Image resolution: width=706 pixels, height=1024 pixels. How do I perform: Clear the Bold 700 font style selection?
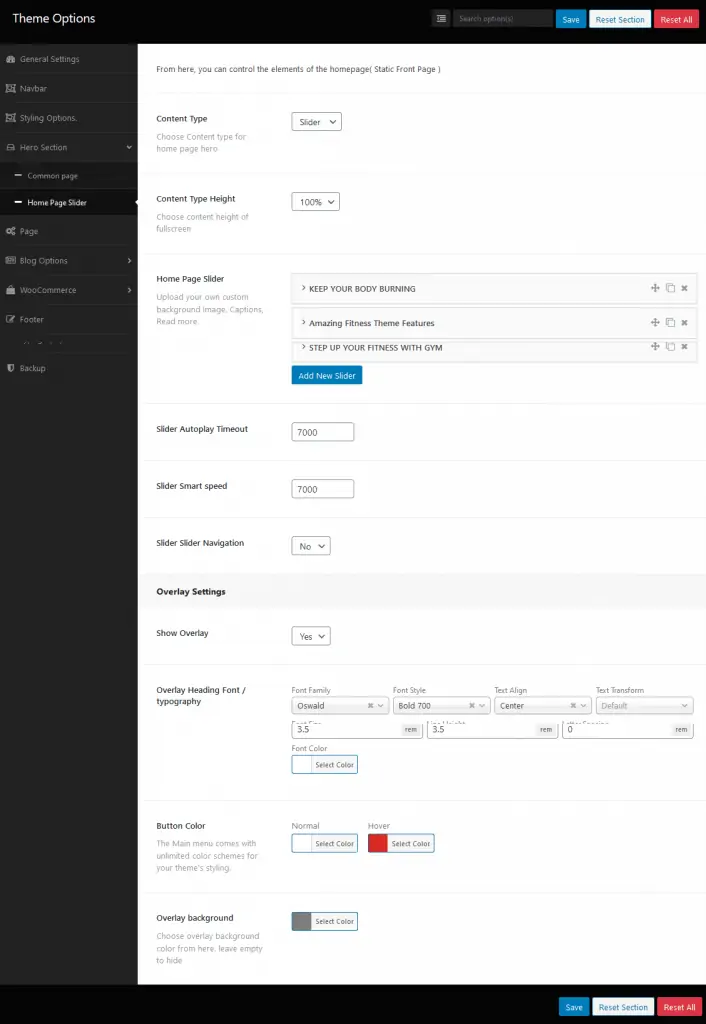[472, 706]
